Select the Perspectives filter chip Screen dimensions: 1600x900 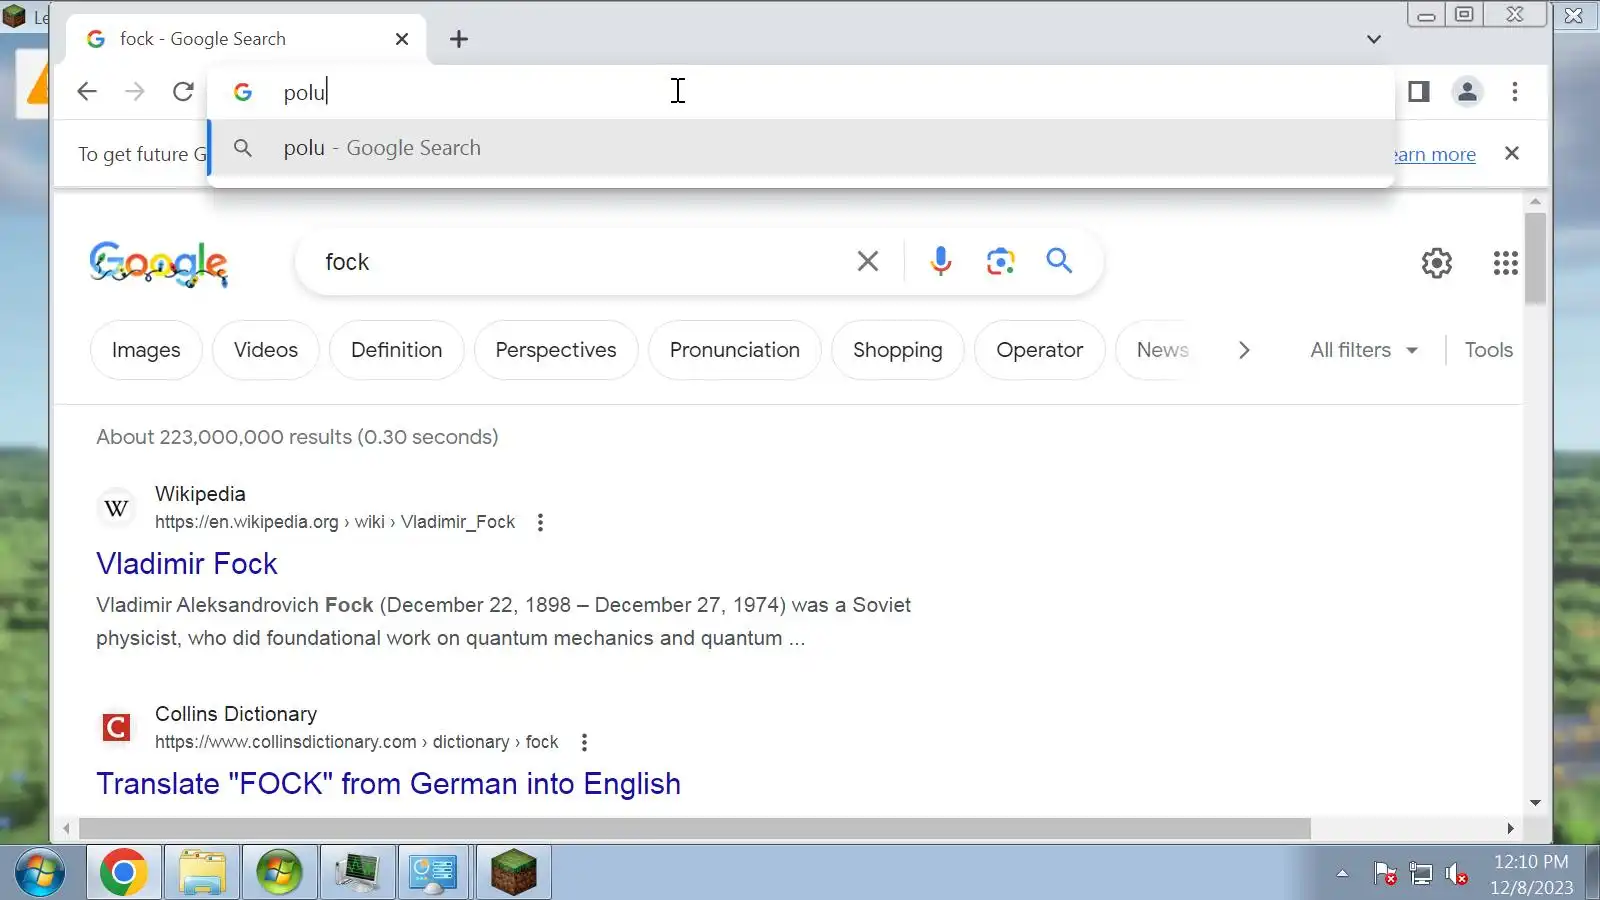[x=556, y=350]
